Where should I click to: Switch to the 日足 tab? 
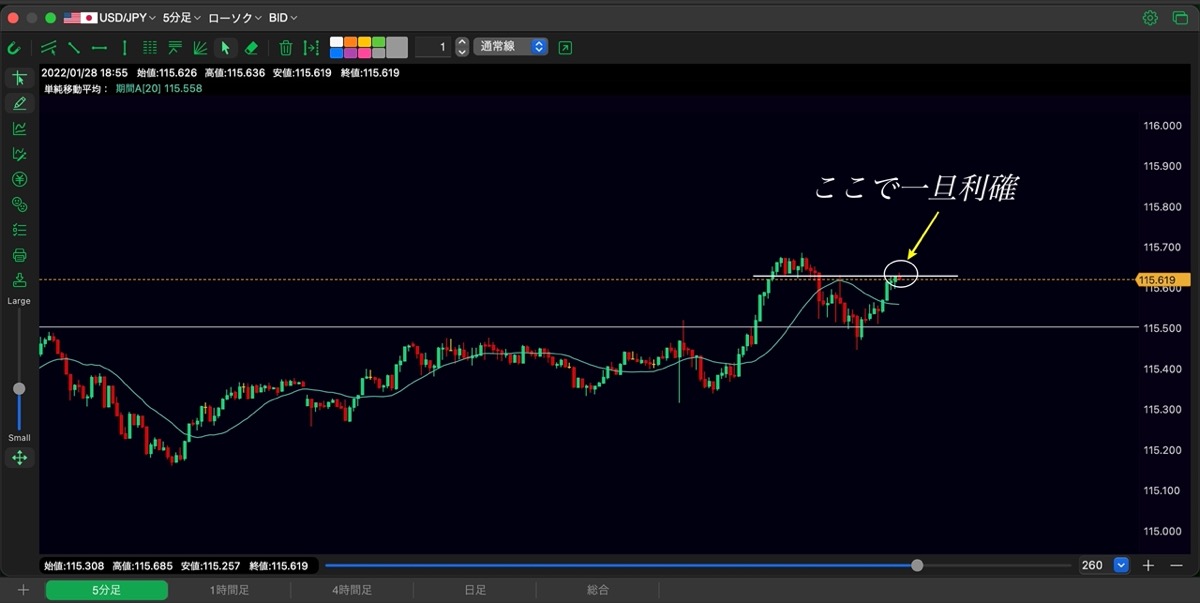(x=476, y=591)
